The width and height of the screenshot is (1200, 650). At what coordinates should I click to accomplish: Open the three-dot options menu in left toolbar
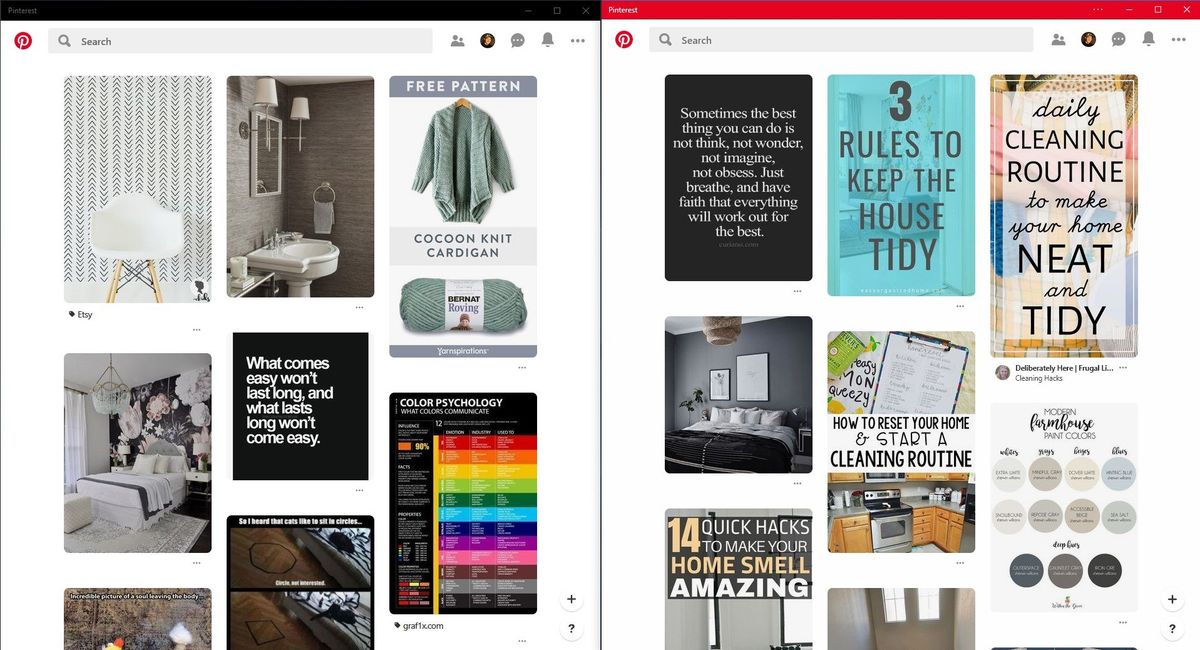tap(578, 41)
